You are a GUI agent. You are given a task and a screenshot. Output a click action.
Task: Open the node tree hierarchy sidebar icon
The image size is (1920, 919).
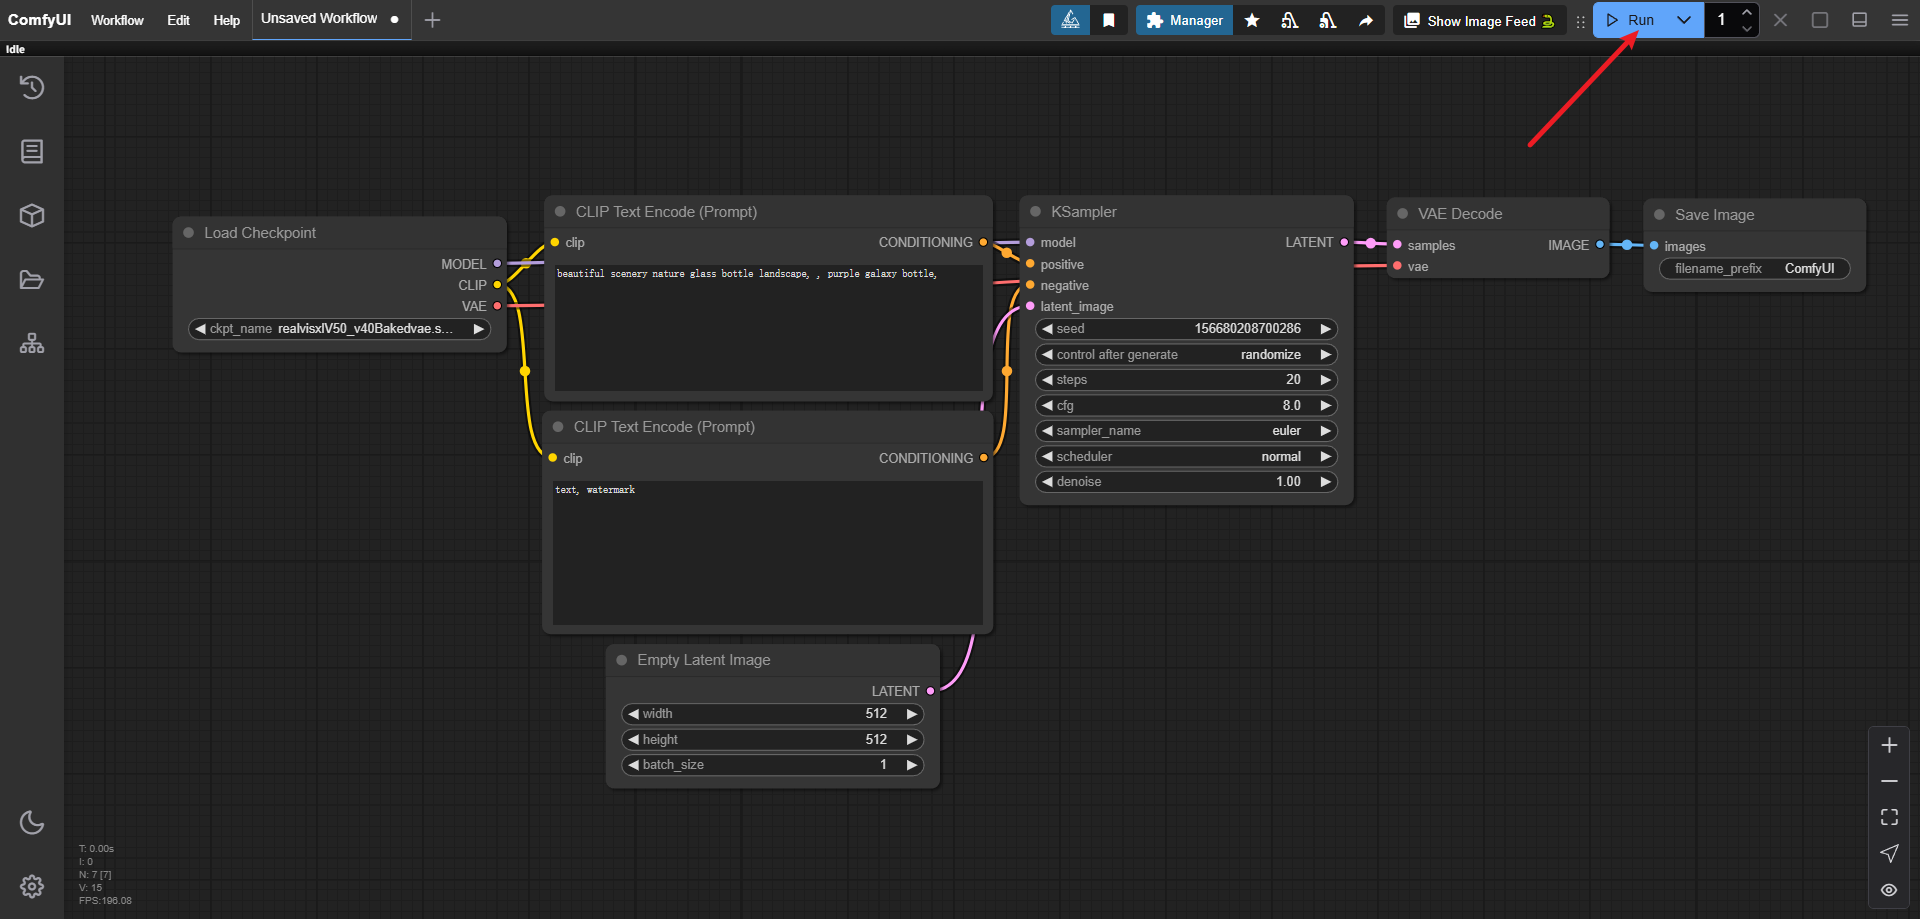[32, 344]
